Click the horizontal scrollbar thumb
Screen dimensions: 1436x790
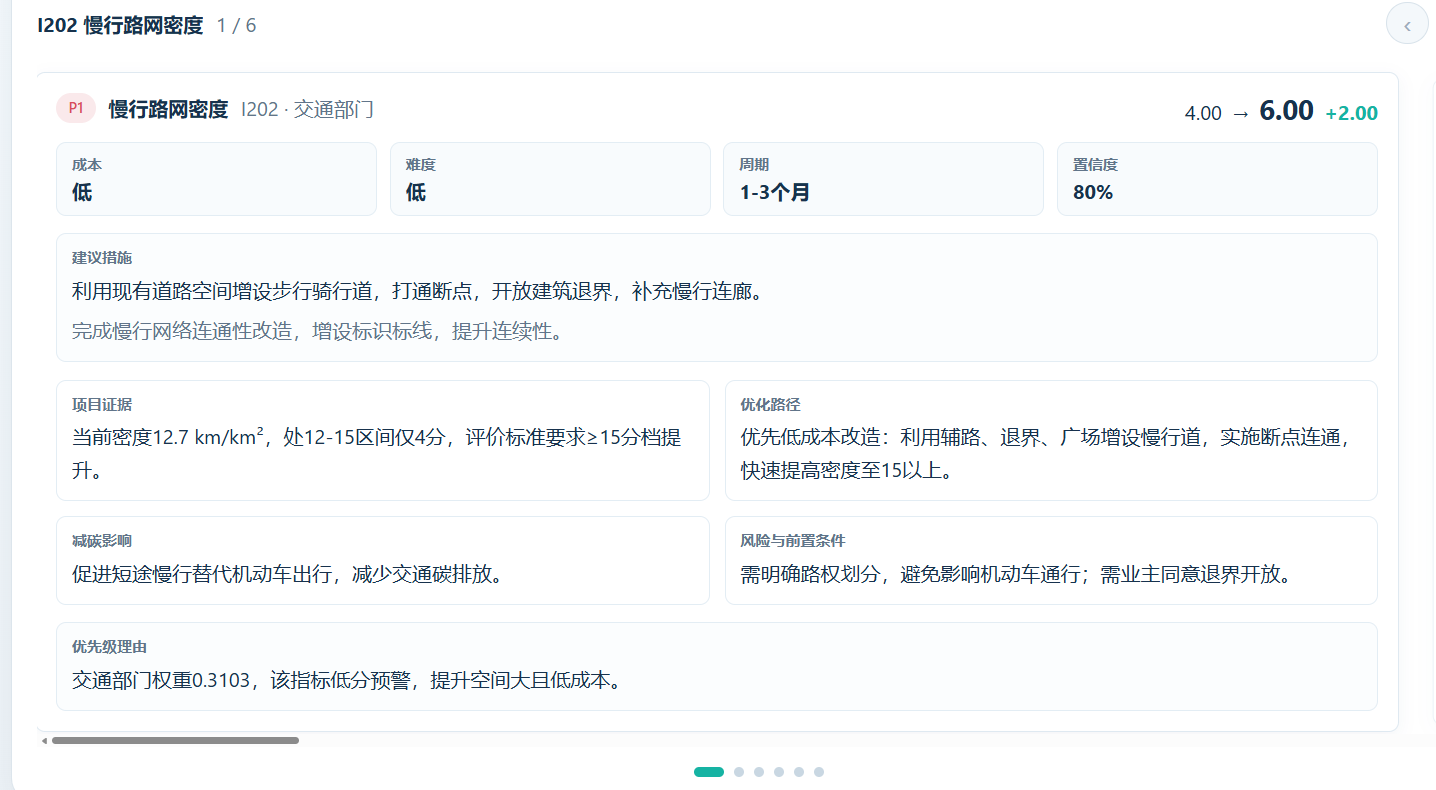point(175,741)
